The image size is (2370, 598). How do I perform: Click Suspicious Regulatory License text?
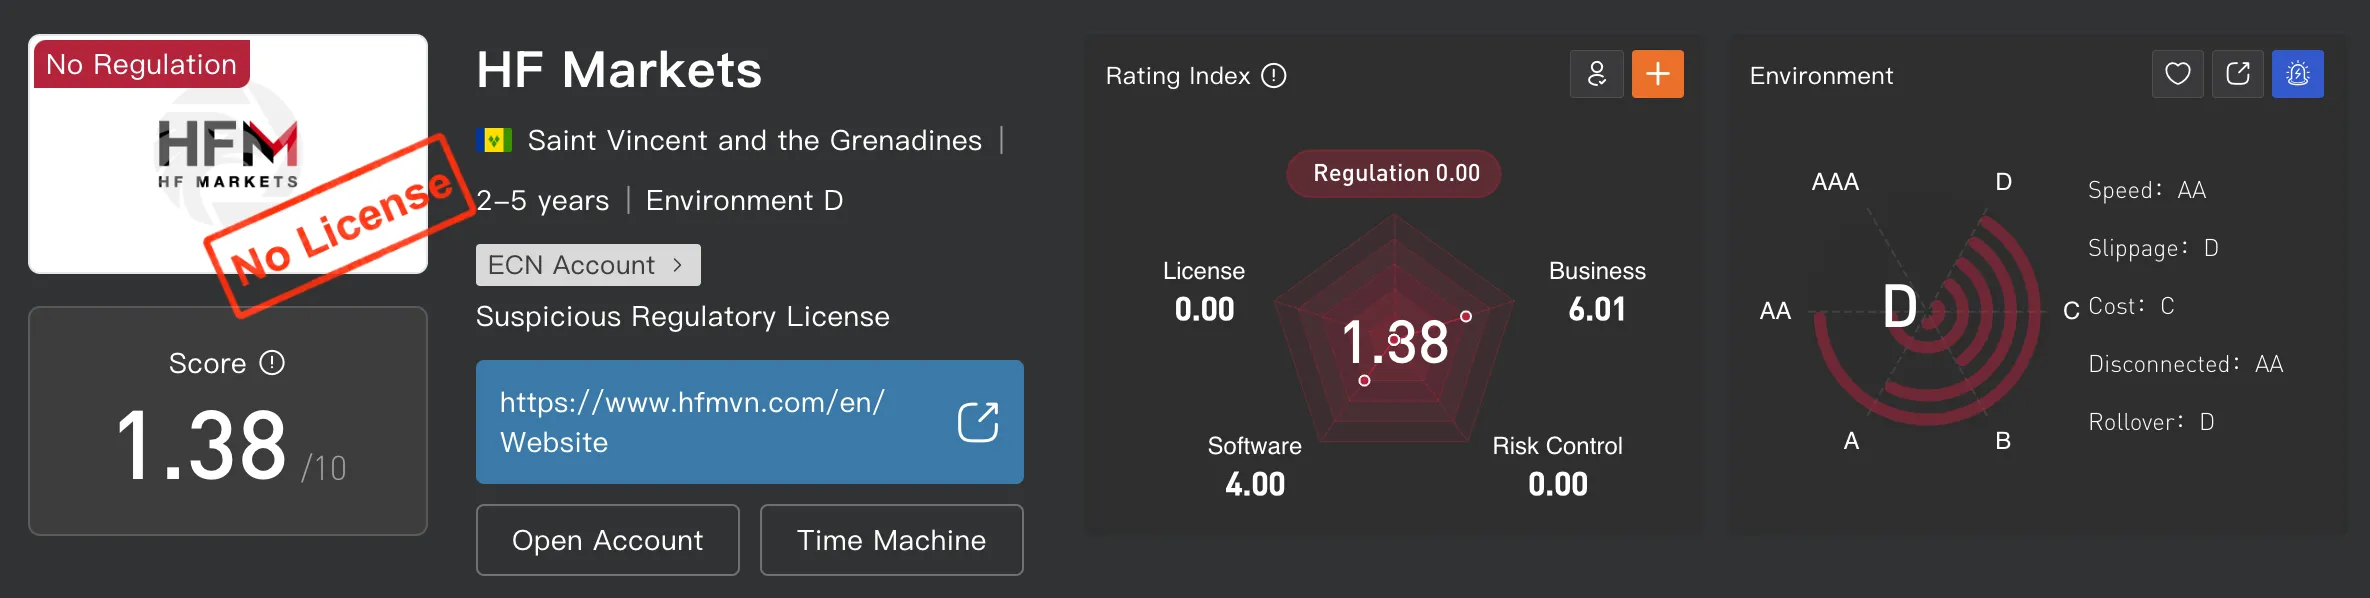[x=683, y=316]
